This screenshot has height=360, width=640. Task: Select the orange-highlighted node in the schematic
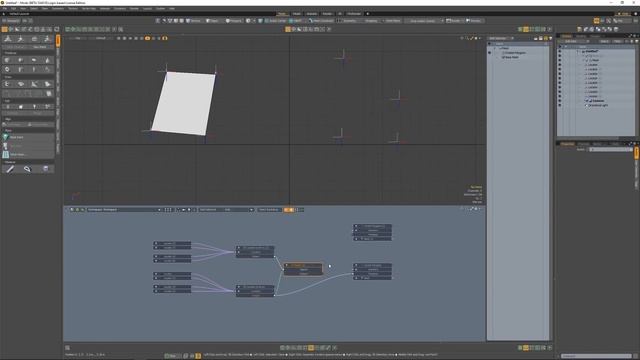pos(303,269)
